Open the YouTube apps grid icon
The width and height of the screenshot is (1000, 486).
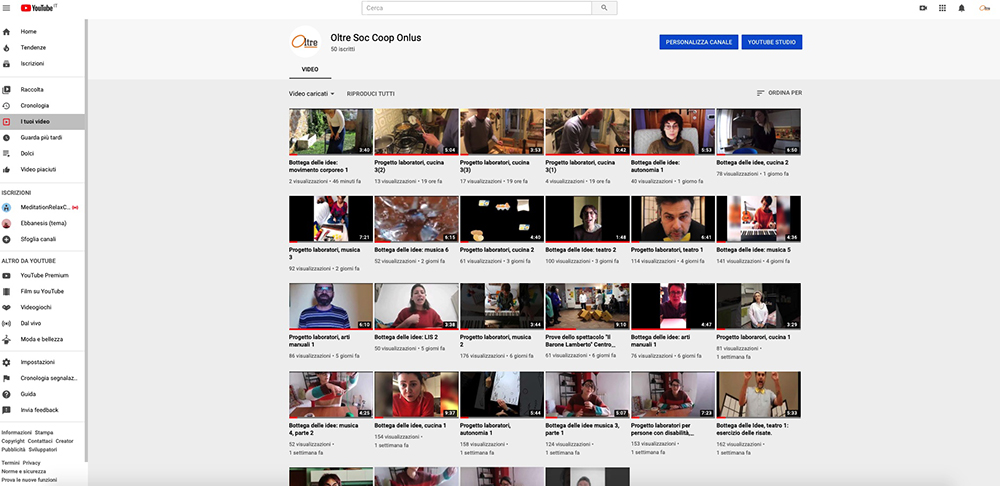942,8
